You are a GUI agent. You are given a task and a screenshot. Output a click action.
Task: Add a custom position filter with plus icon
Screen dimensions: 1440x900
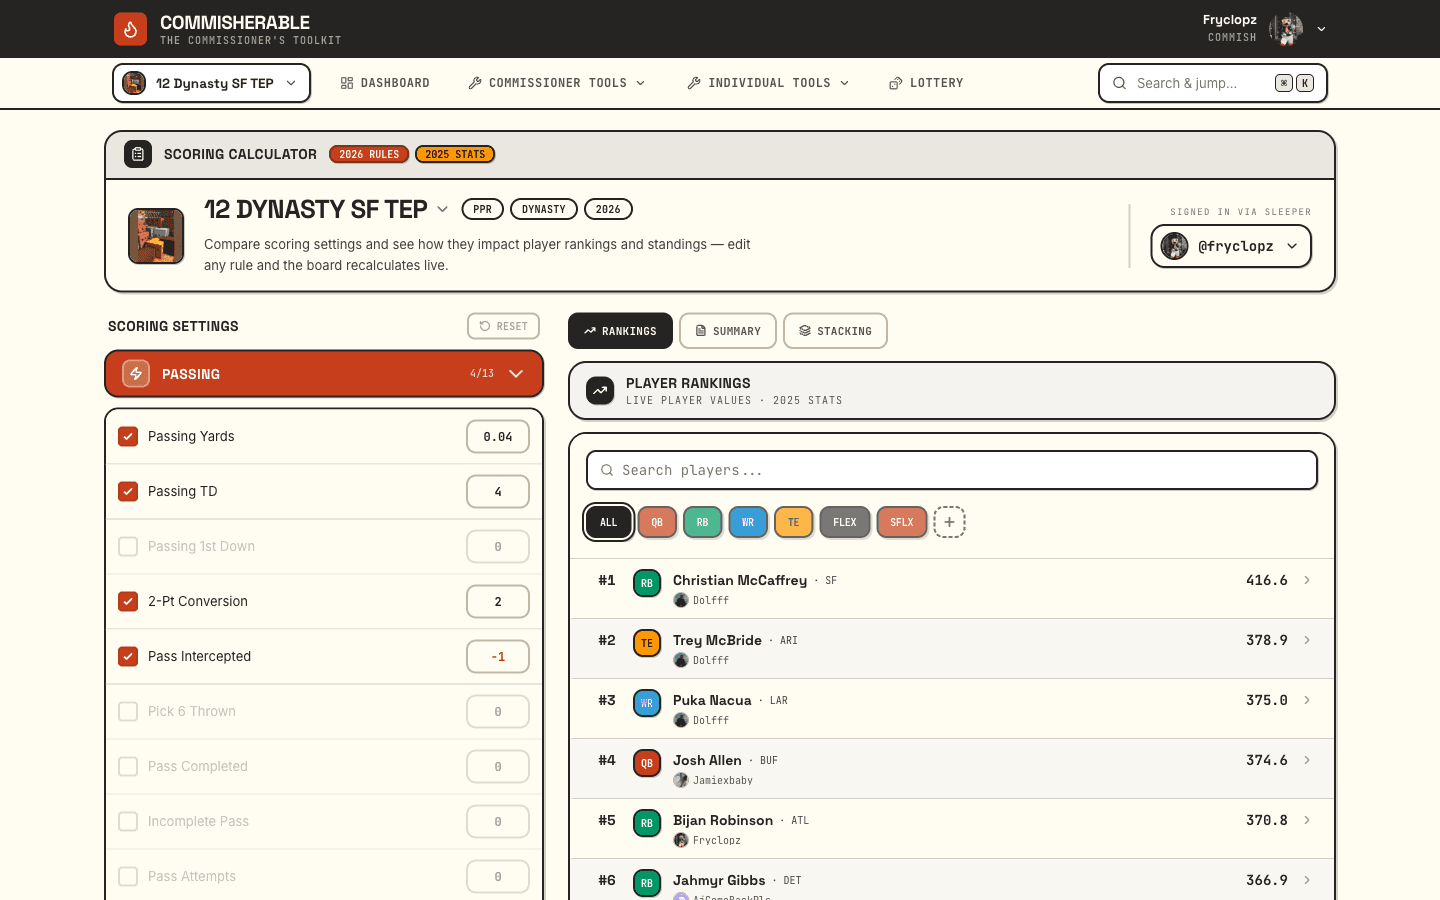point(949,522)
